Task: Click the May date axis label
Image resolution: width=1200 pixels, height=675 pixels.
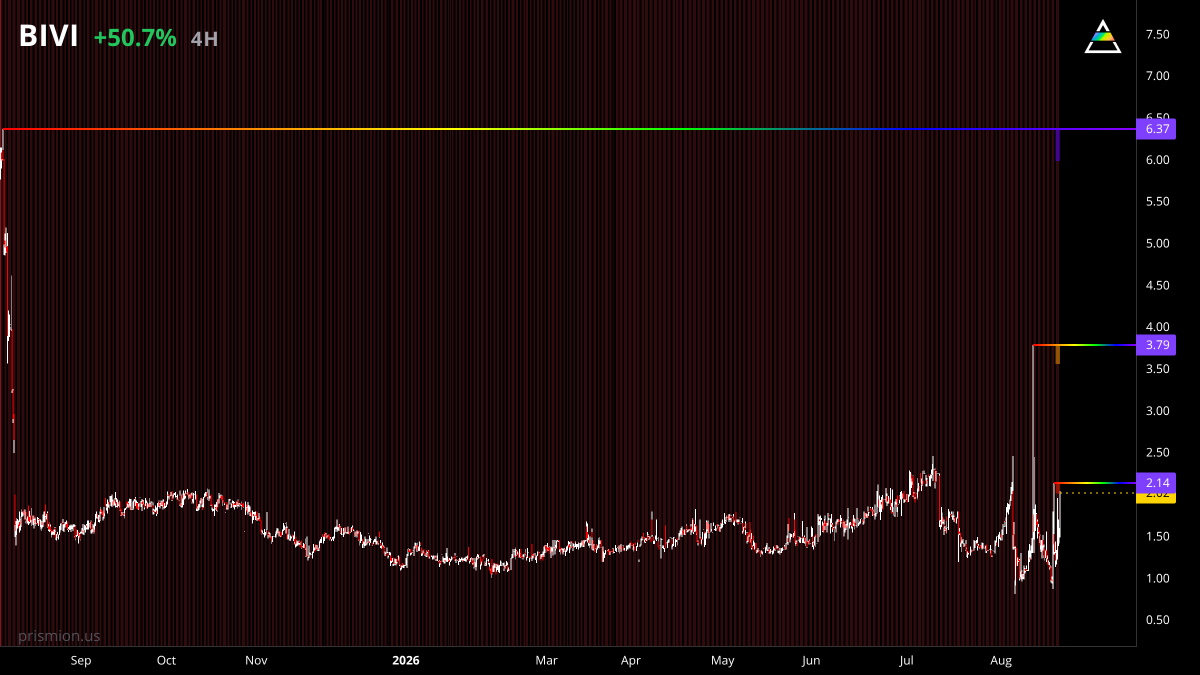Action: 722,660
